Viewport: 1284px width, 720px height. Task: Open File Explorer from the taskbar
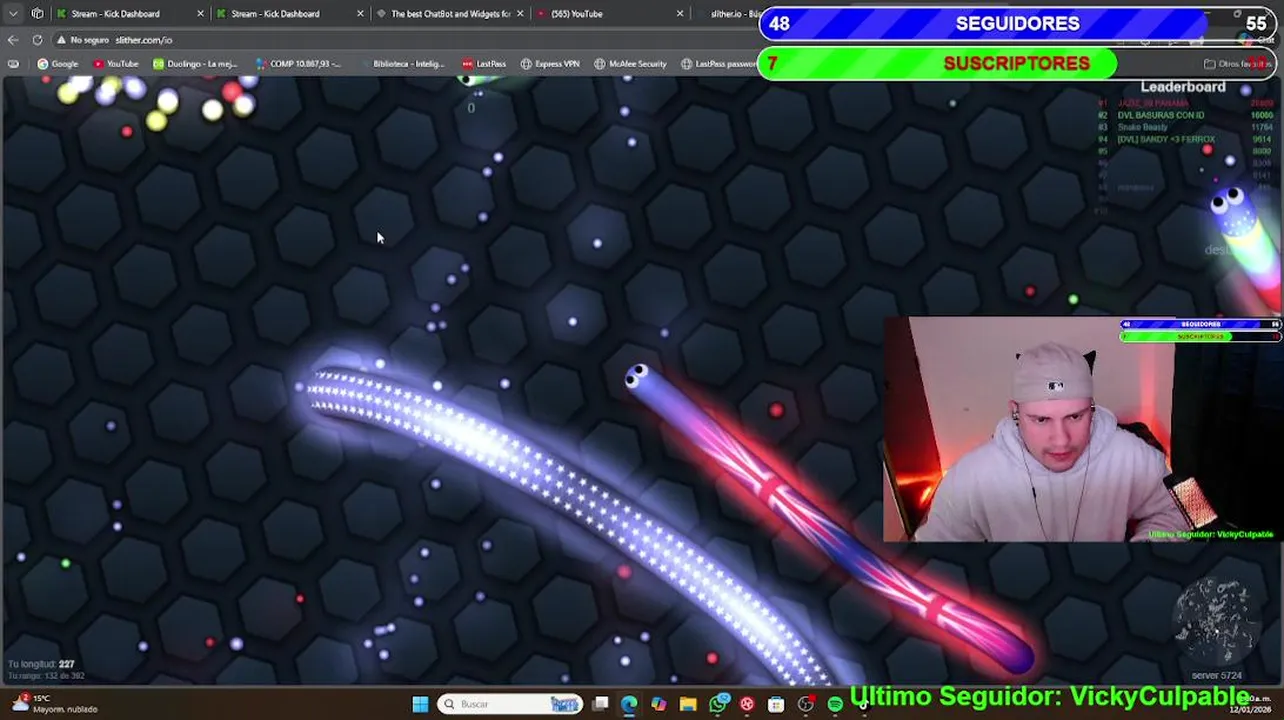(688, 704)
